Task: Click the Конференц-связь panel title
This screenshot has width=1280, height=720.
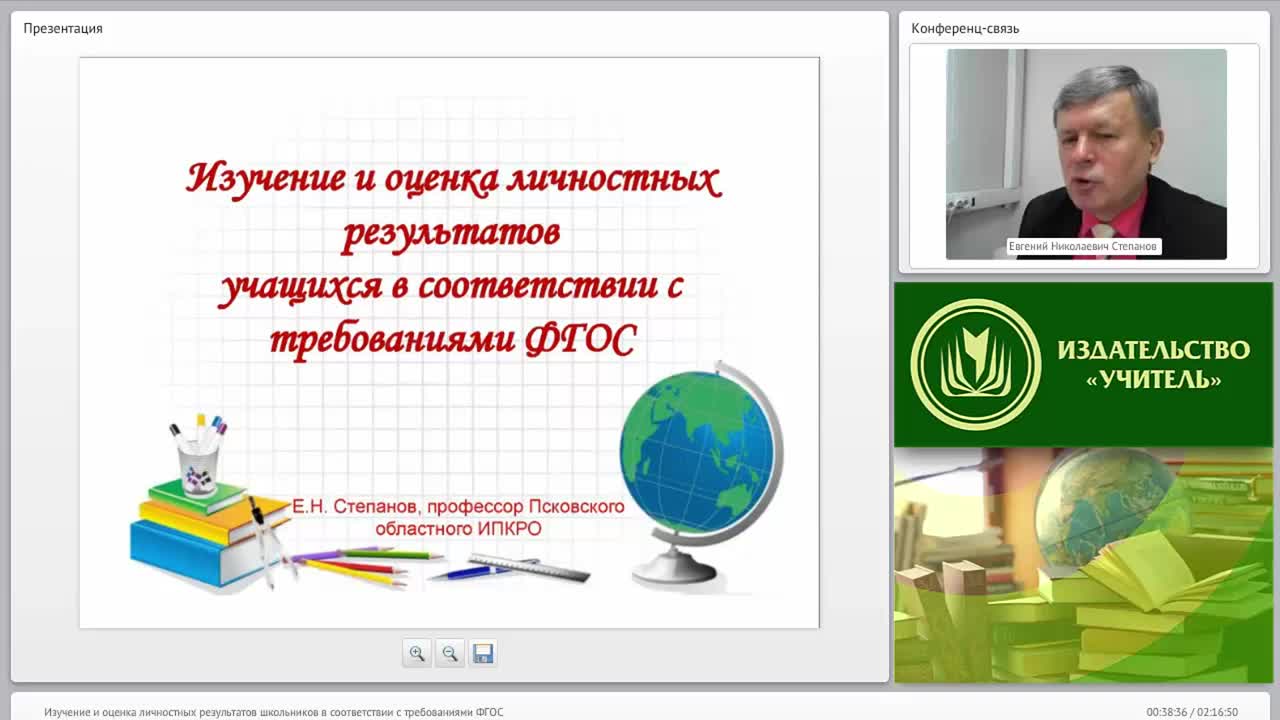Action: (965, 28)
